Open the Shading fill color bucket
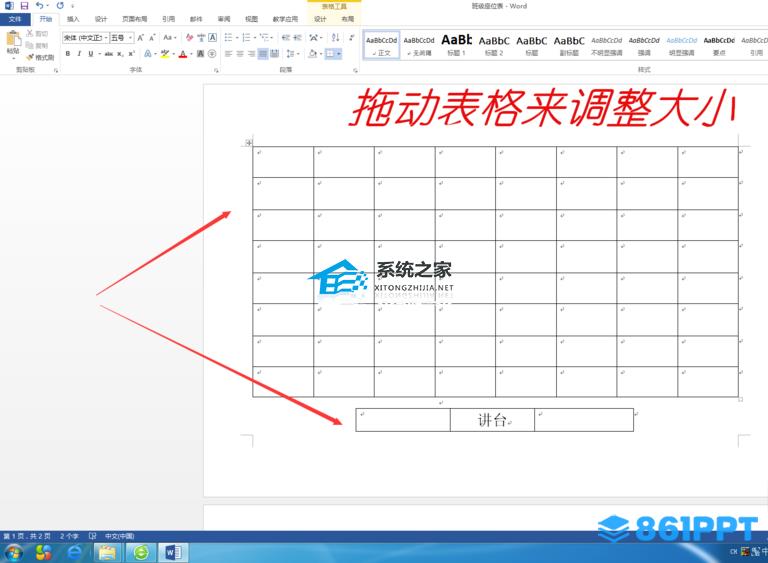This screenshot has height=563, width=768. pos(312,54)
